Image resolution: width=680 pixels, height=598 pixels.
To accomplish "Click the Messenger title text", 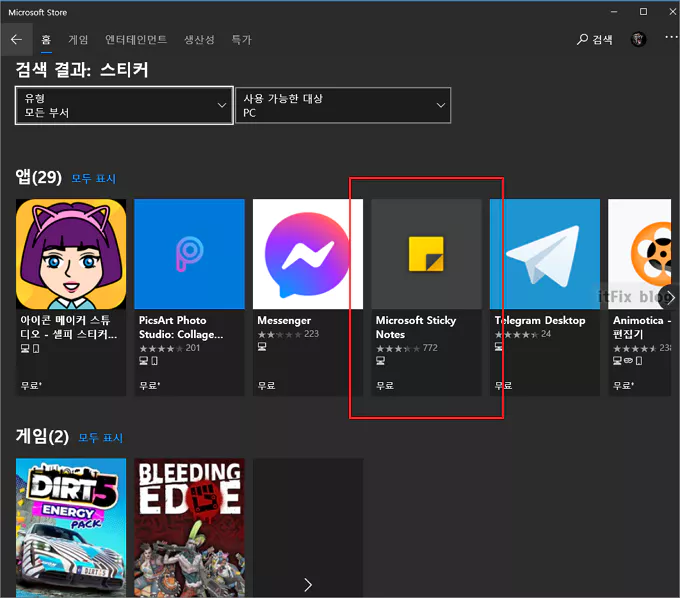I will point(284,320).
